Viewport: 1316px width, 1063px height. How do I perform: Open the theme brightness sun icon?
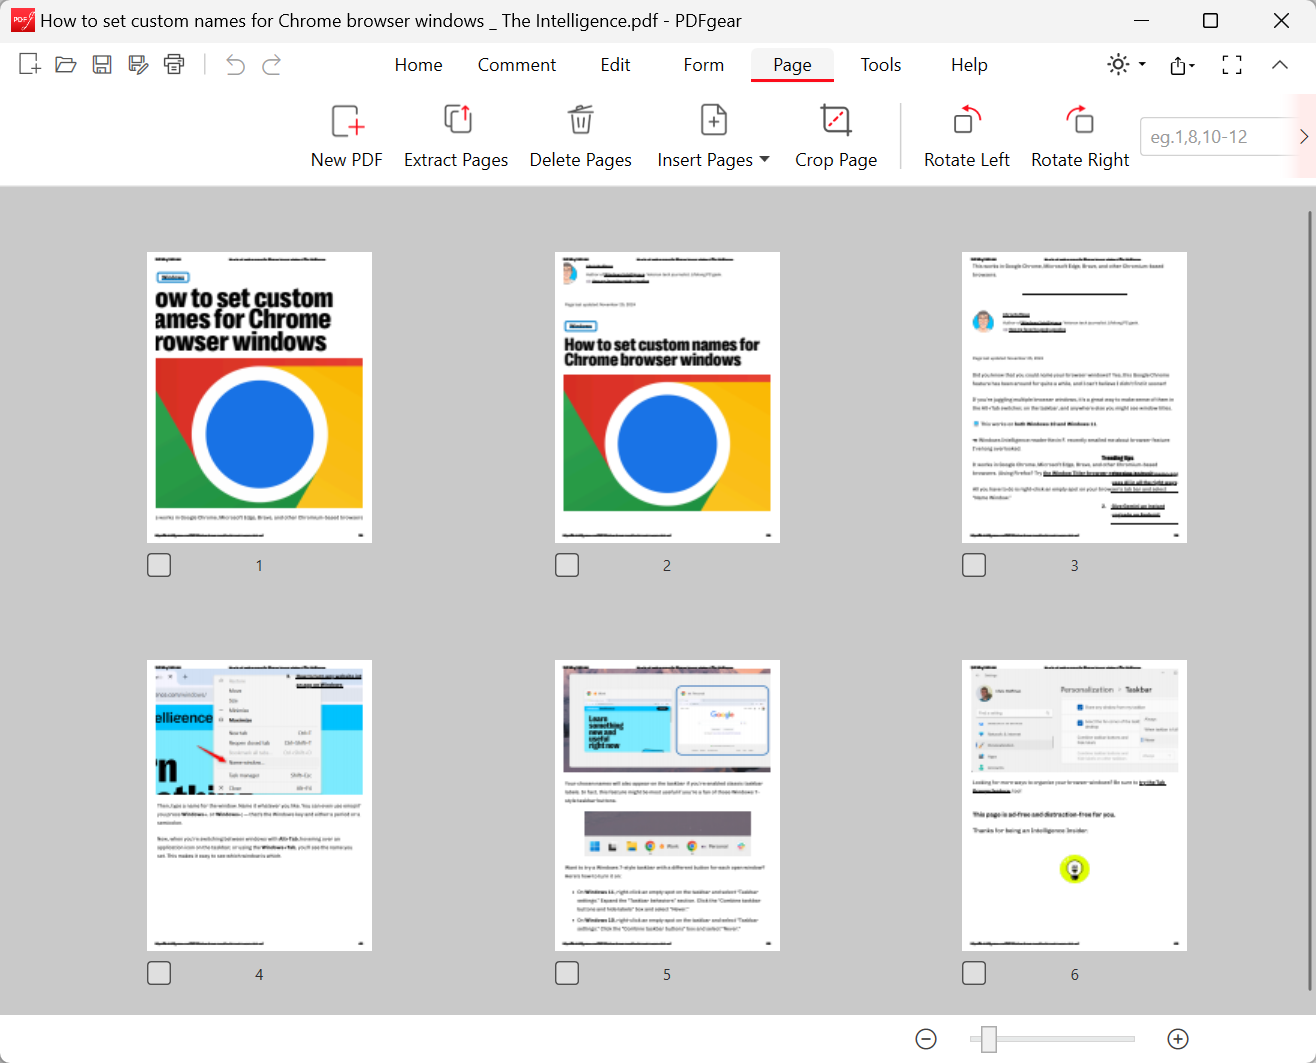click(1118, 64)
